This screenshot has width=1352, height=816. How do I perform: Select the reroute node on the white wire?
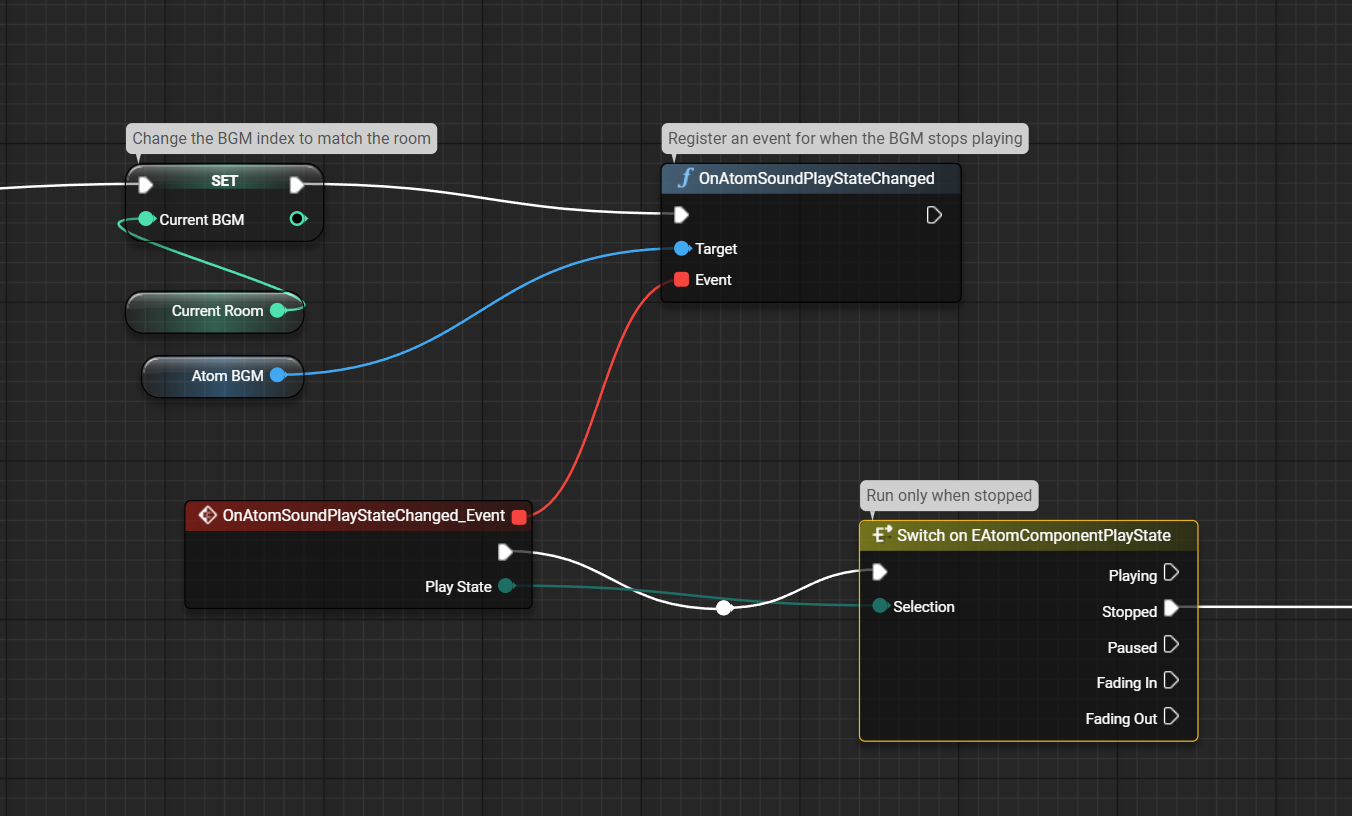click(x=725, y=607)
